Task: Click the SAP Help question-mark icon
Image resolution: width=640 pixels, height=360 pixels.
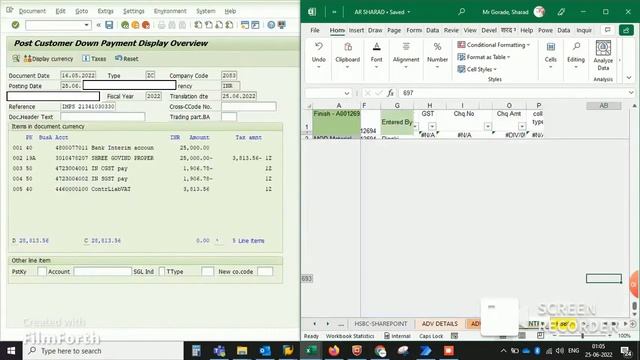Action: point(271,25)
